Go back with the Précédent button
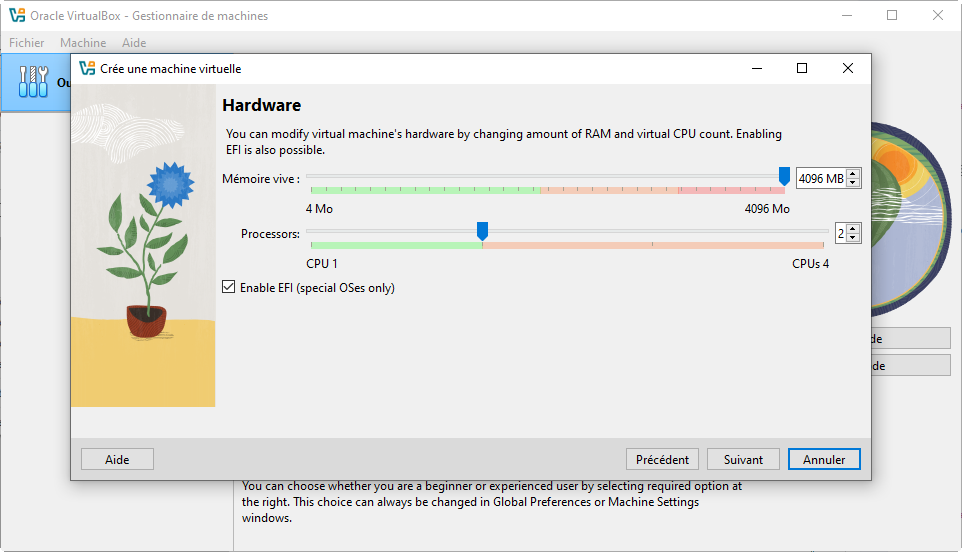 pyautogui.click(x=663, y=459)
